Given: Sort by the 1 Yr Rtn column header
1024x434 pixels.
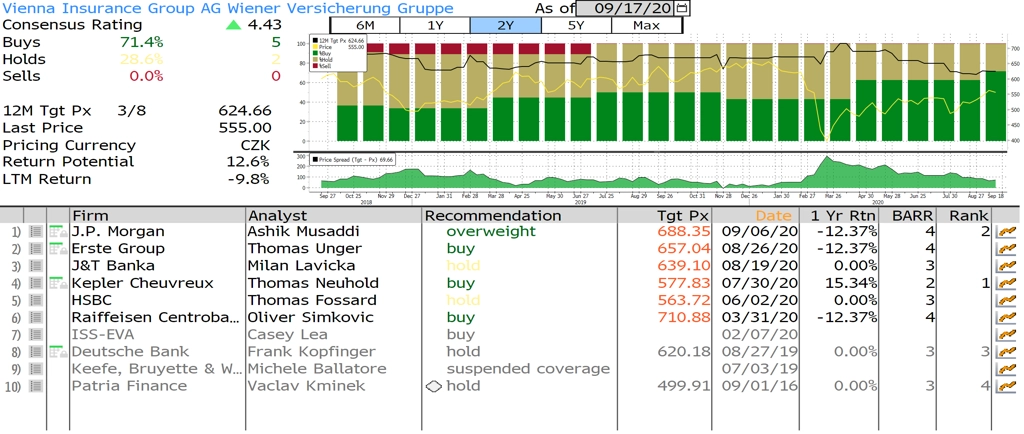Looking at the screenshot, I should 840,215.
